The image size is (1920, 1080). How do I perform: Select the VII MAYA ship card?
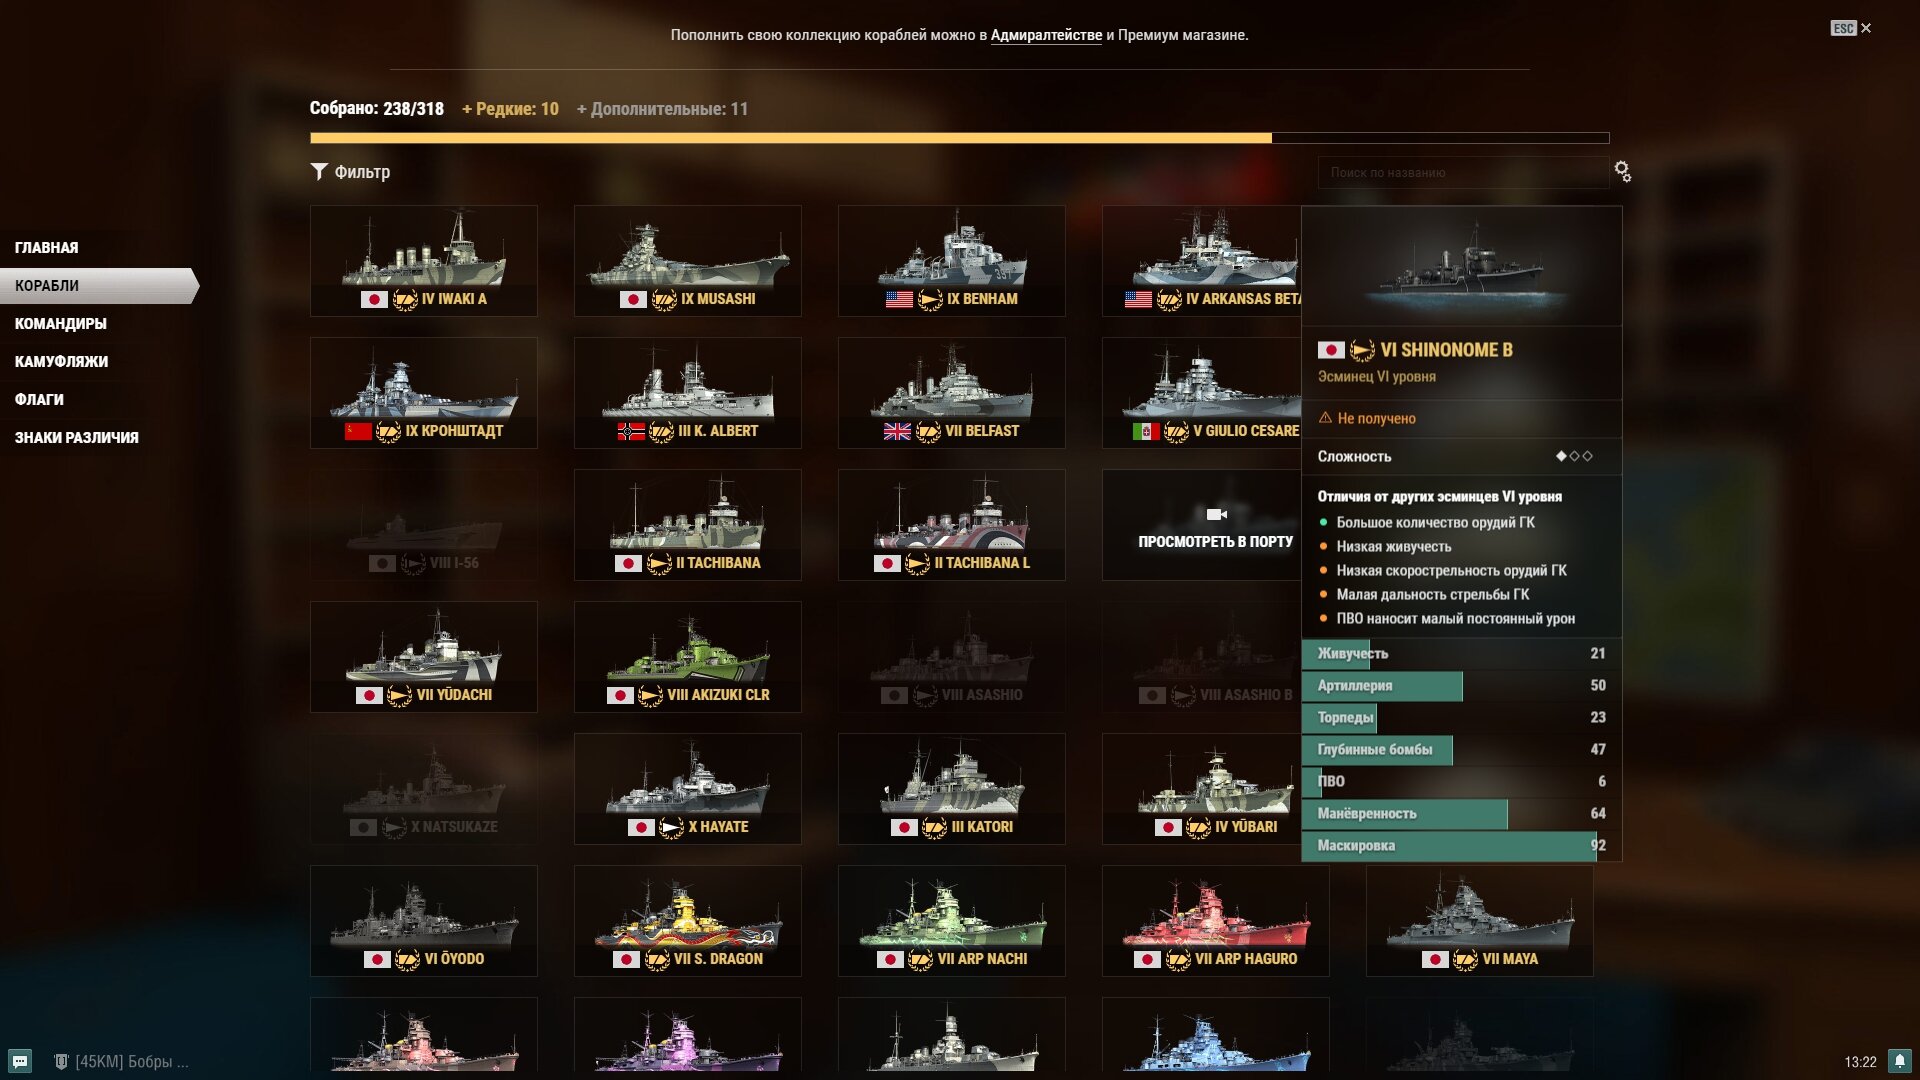click(1480, 921)
